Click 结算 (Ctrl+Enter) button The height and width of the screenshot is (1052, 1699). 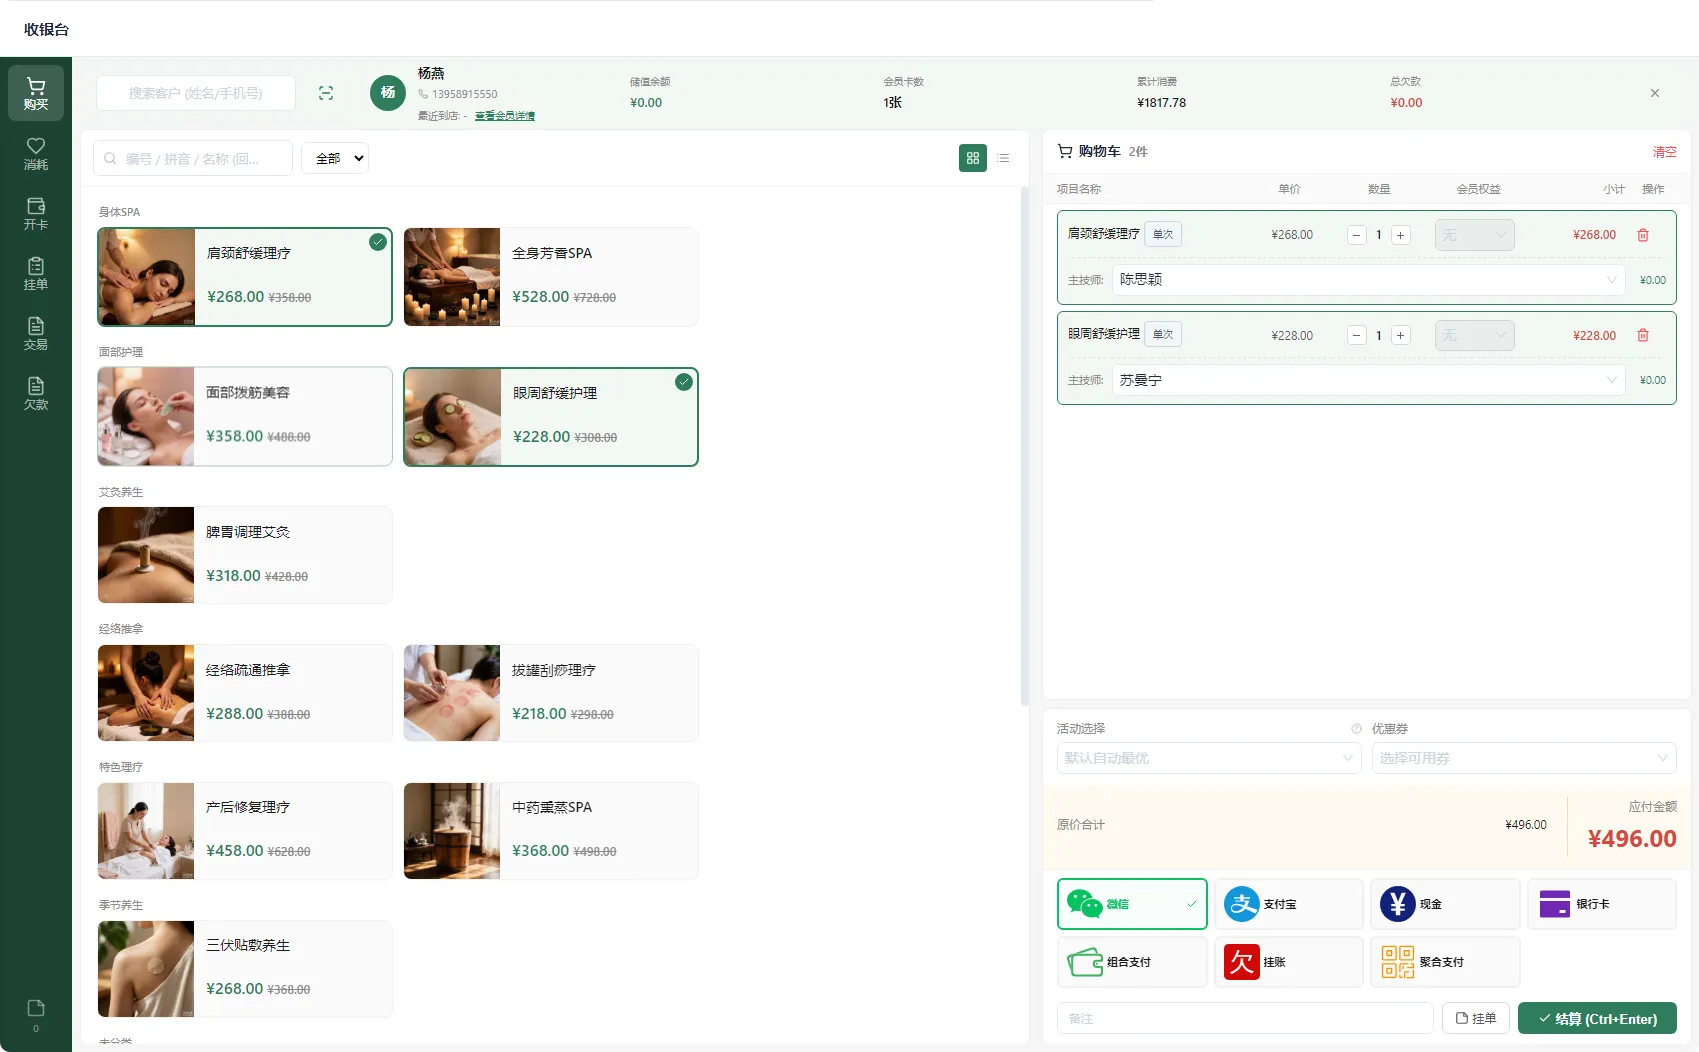pyautogui.click(x=1597, y=1018)
